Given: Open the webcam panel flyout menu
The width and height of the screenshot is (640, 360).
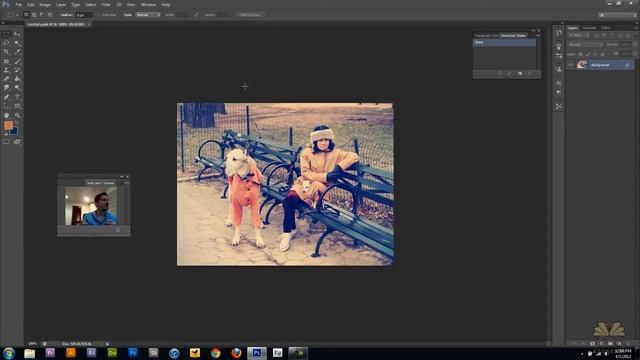Looking at the screenshot, I should pyautogui.click(x=126, y=183).
